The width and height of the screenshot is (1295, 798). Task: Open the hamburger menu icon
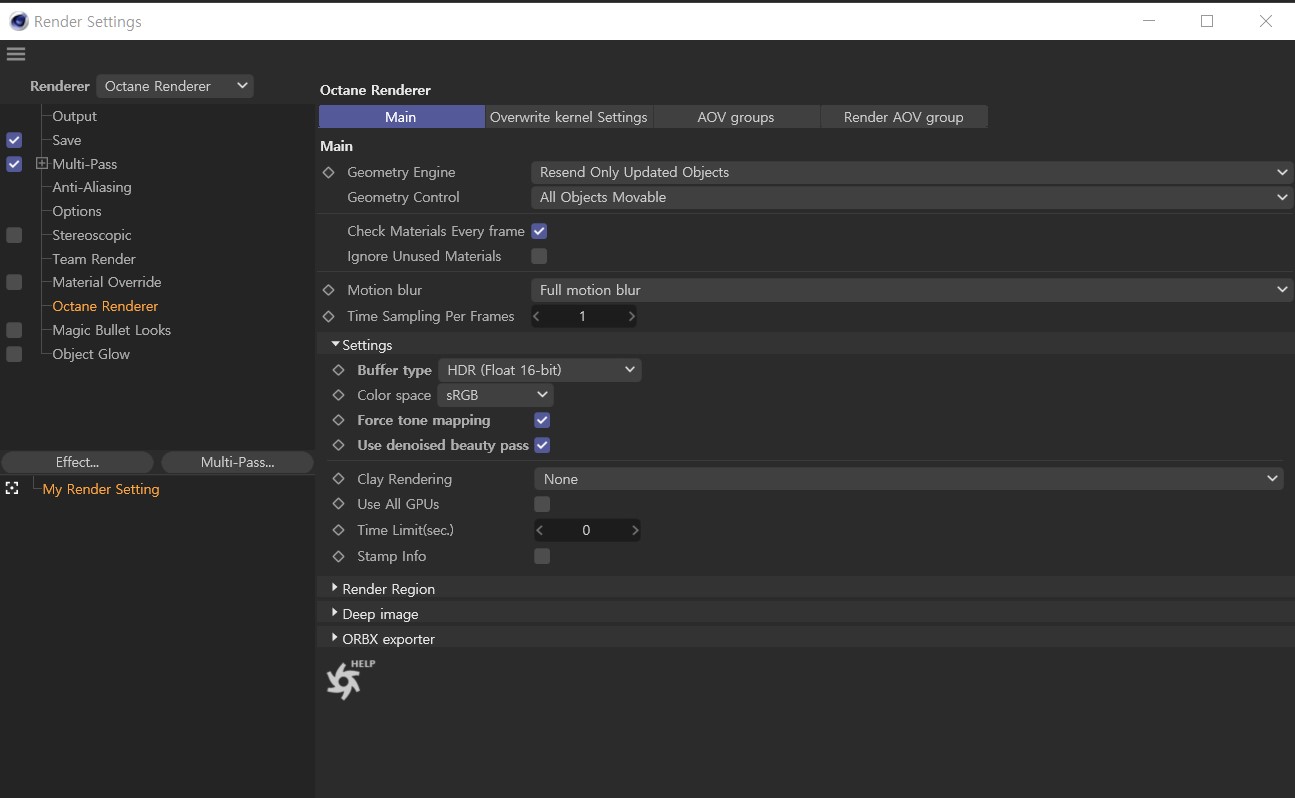tap(15, 54)
